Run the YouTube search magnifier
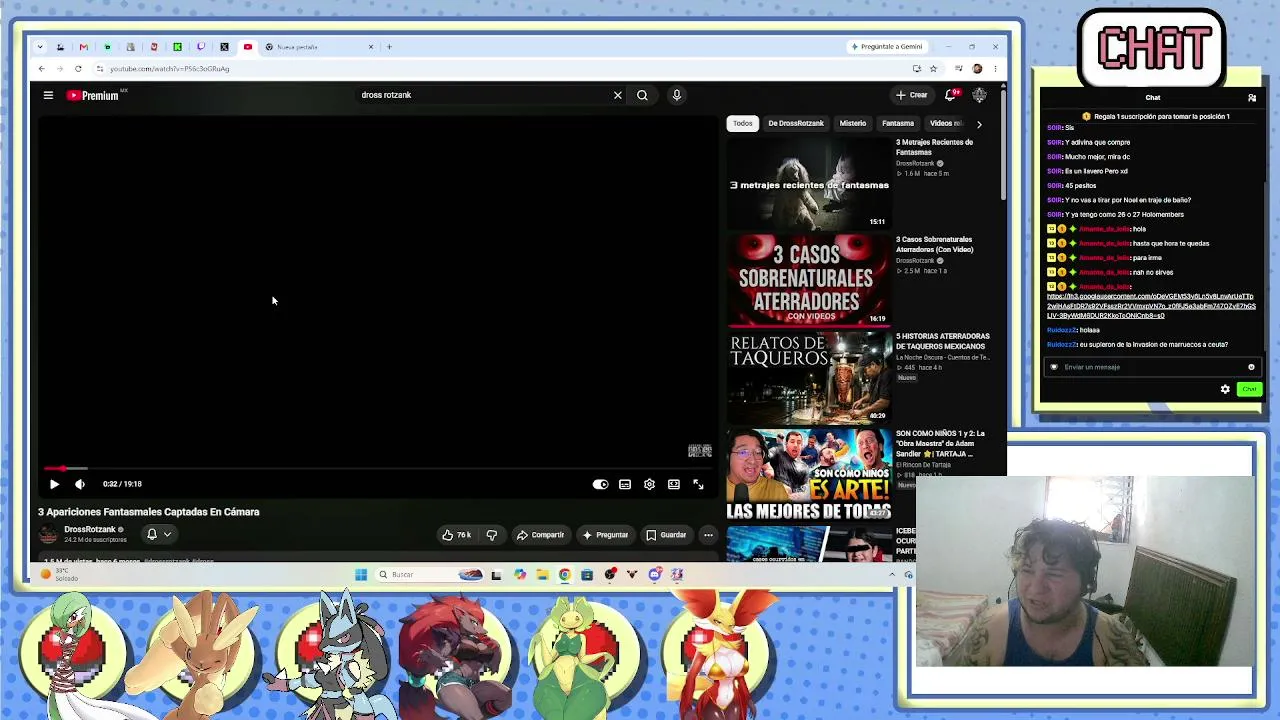Viewport: 1280px width, 720px height. coord(642,95)
